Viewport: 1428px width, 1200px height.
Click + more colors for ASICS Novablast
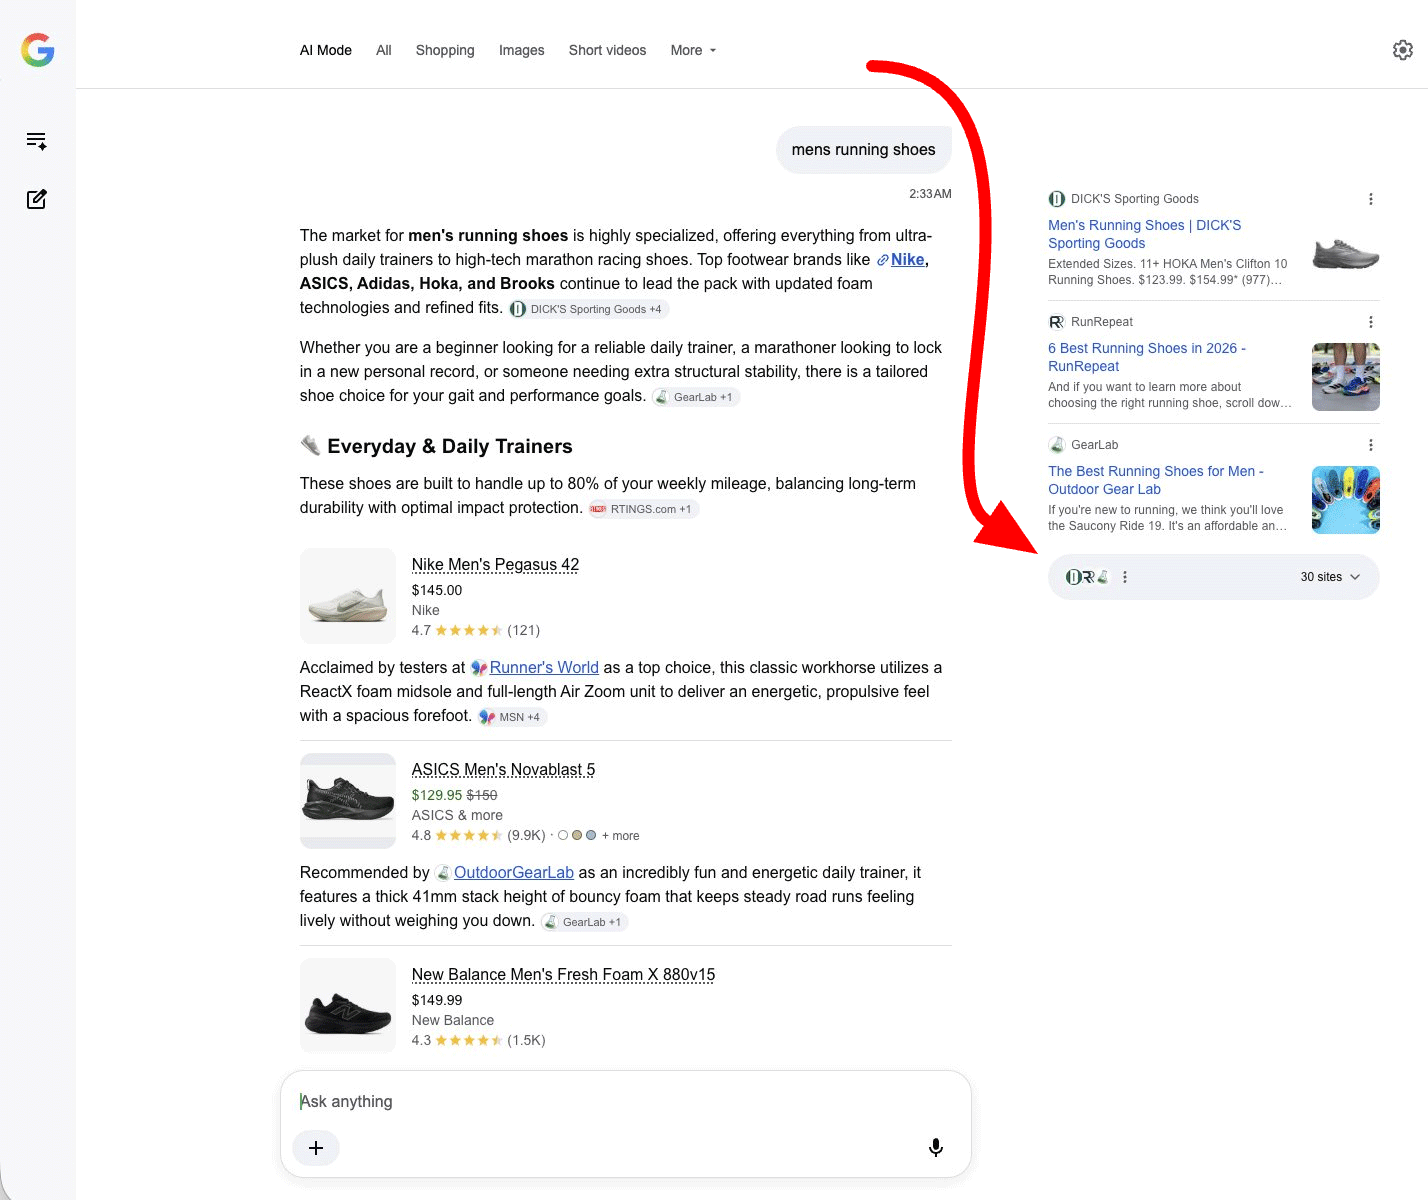pos(620,836)
